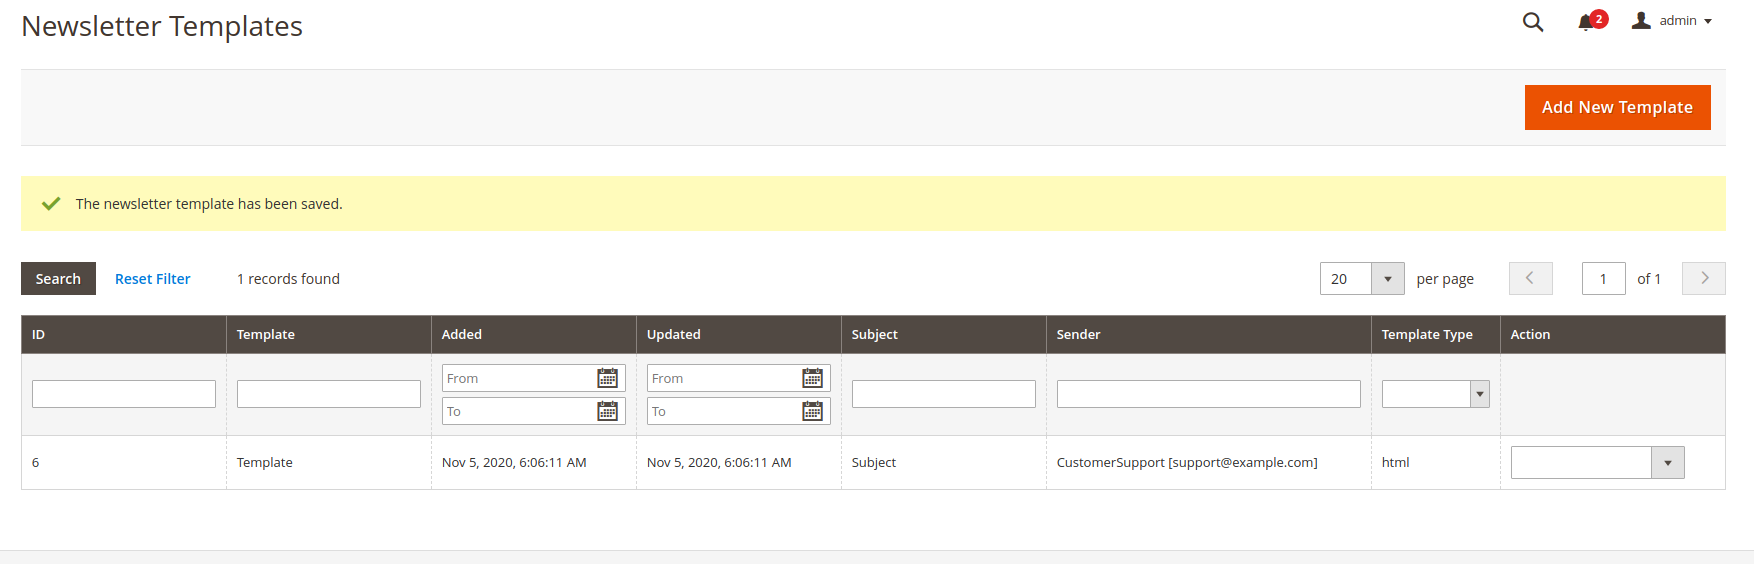Sort by Template Type column header
This screenshot has width=1754, height=564.
coord(1436,334)
